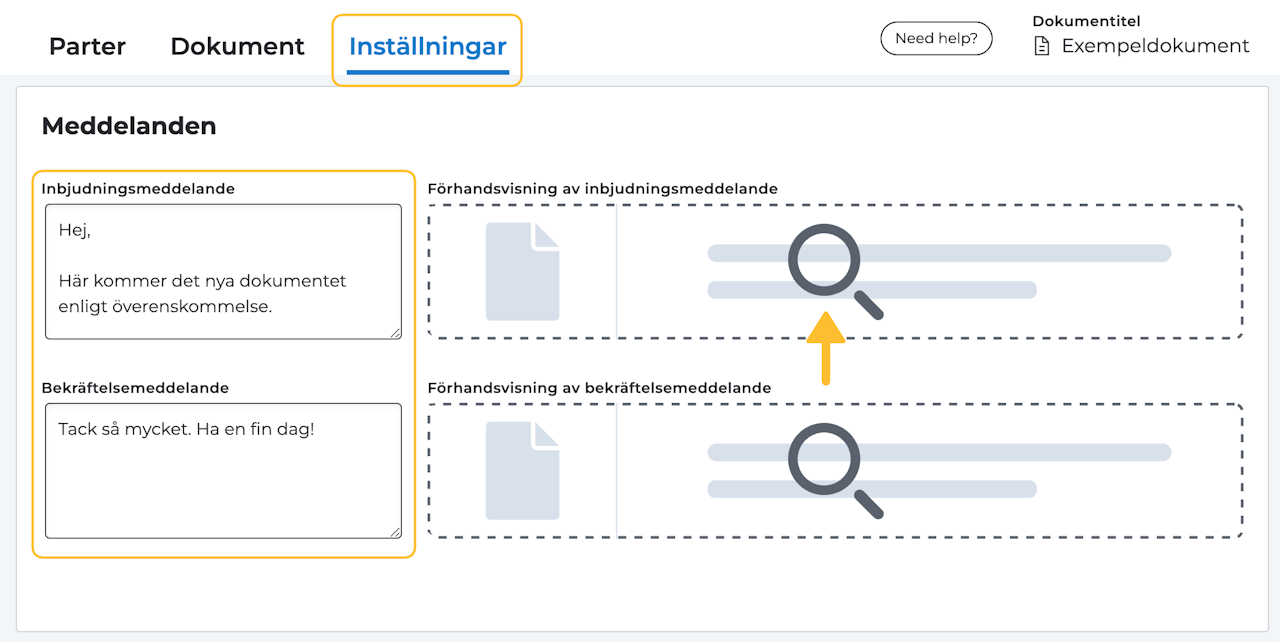Click the Dokumentitel label

click(x=1086, y=21)
